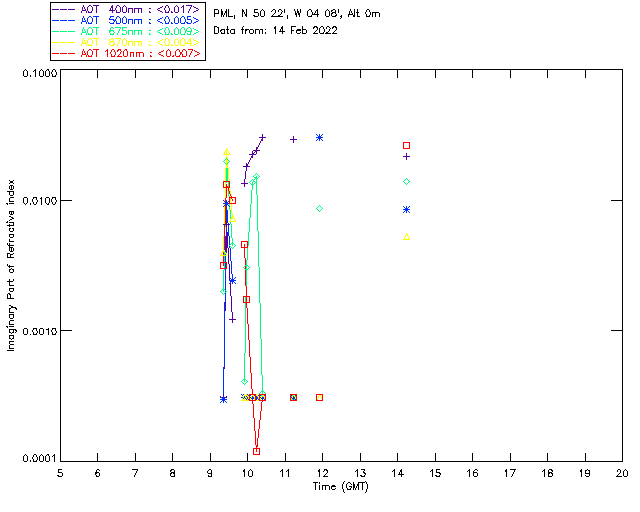Select the topmost yellow triangle near 9.5 GMT
The width and height of the screenshot is (640, 512).
(x=227, y=152)
